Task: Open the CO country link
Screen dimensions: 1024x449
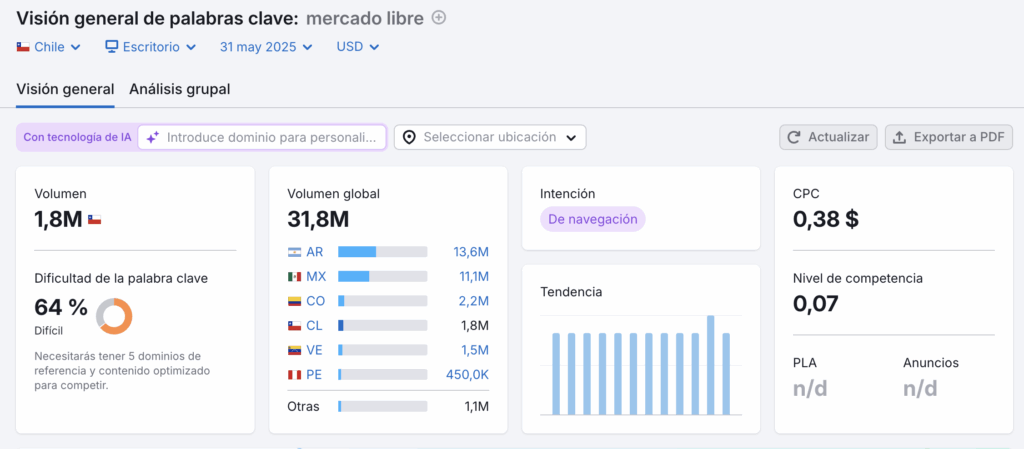Action: [x=315, y=301]
